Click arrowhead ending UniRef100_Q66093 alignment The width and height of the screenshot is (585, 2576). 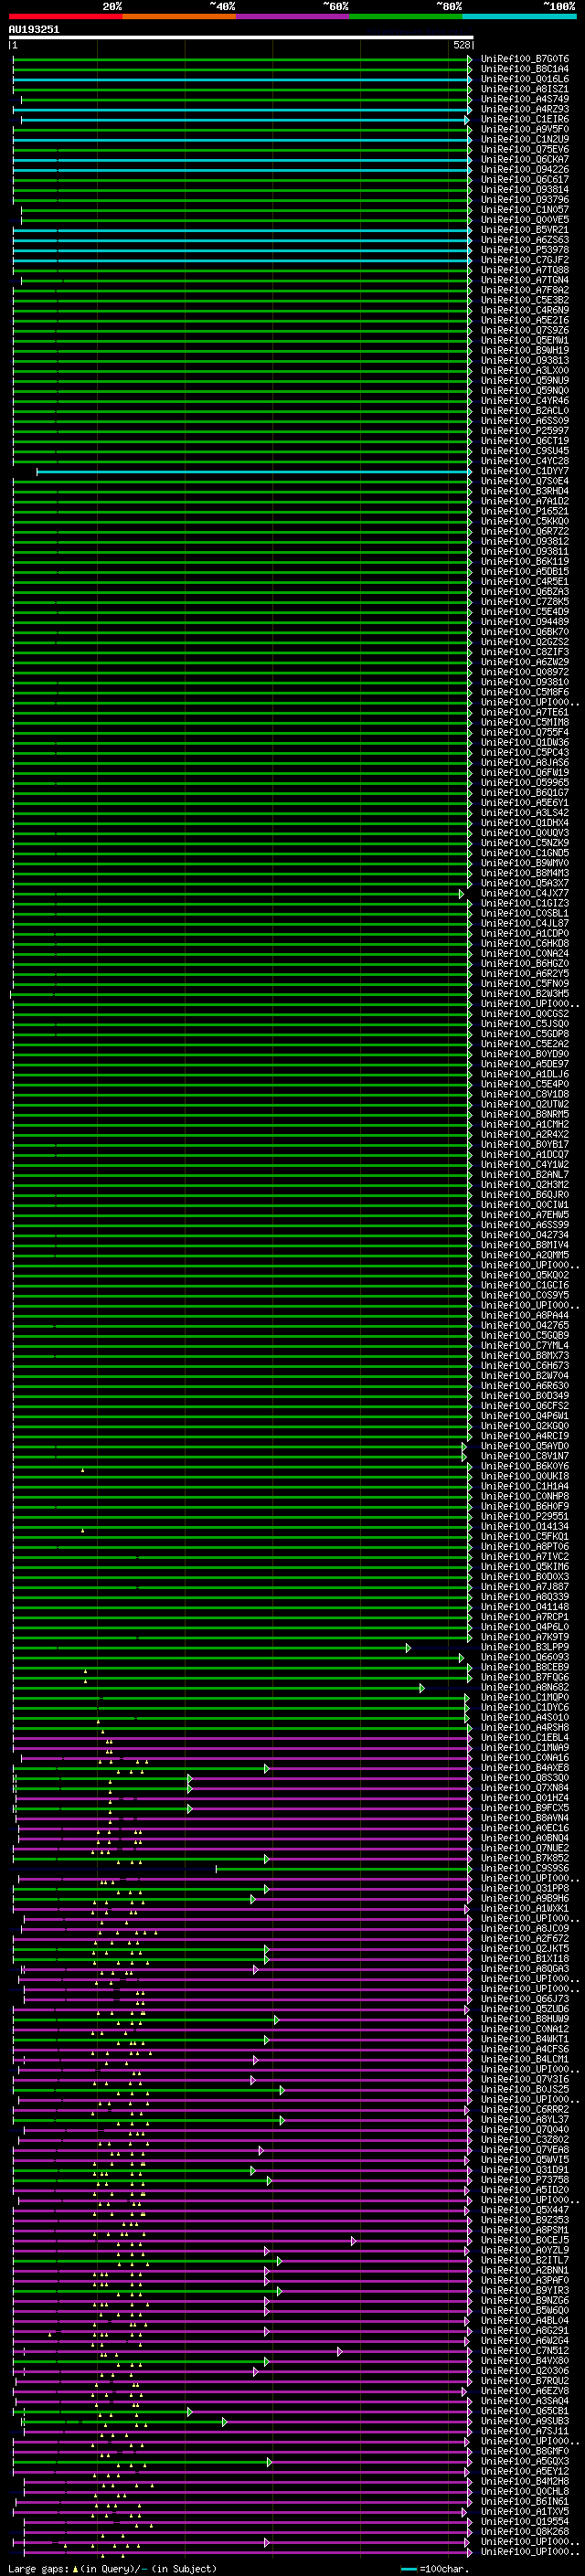point(462,1658)
